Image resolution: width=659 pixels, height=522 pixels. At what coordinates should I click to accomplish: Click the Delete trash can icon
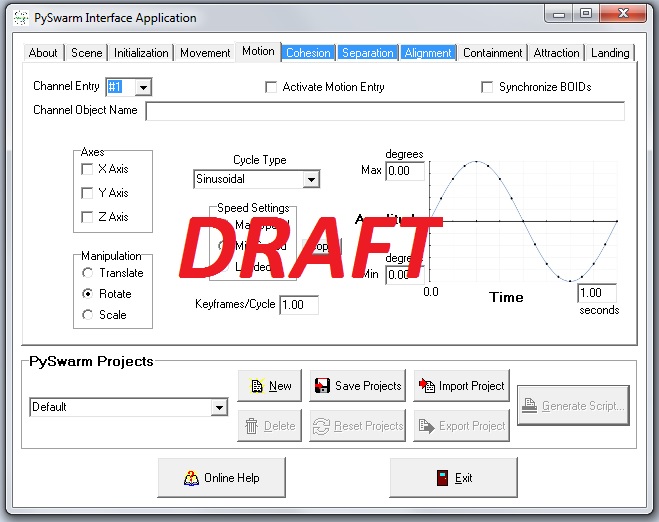click(251, 426)
